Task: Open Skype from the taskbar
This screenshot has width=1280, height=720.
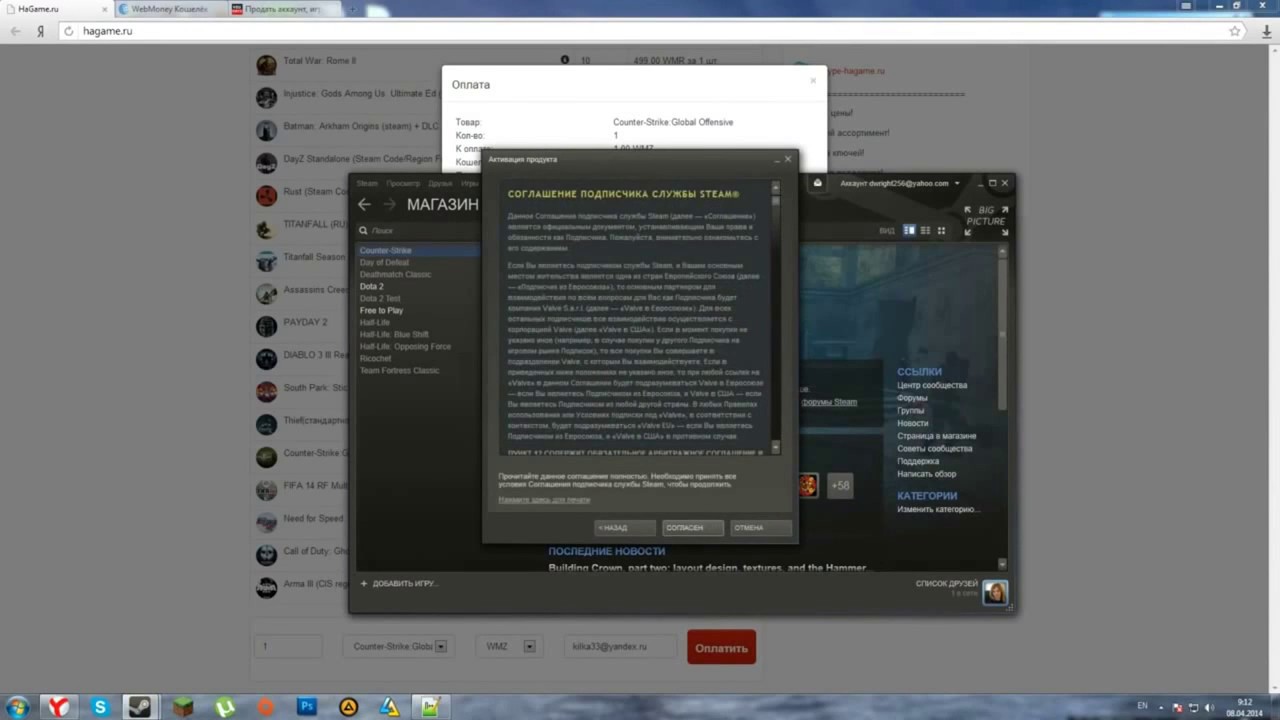Action: click(x=100, y=707)
